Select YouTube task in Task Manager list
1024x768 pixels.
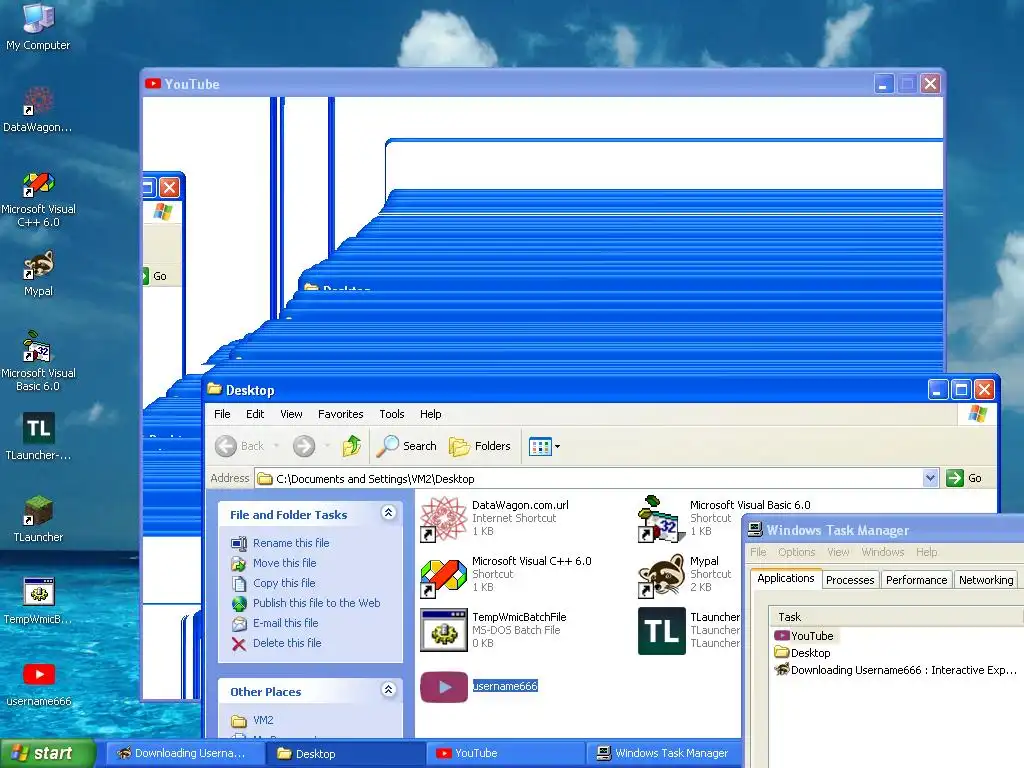pyautogui.click(x=804, y=636)
